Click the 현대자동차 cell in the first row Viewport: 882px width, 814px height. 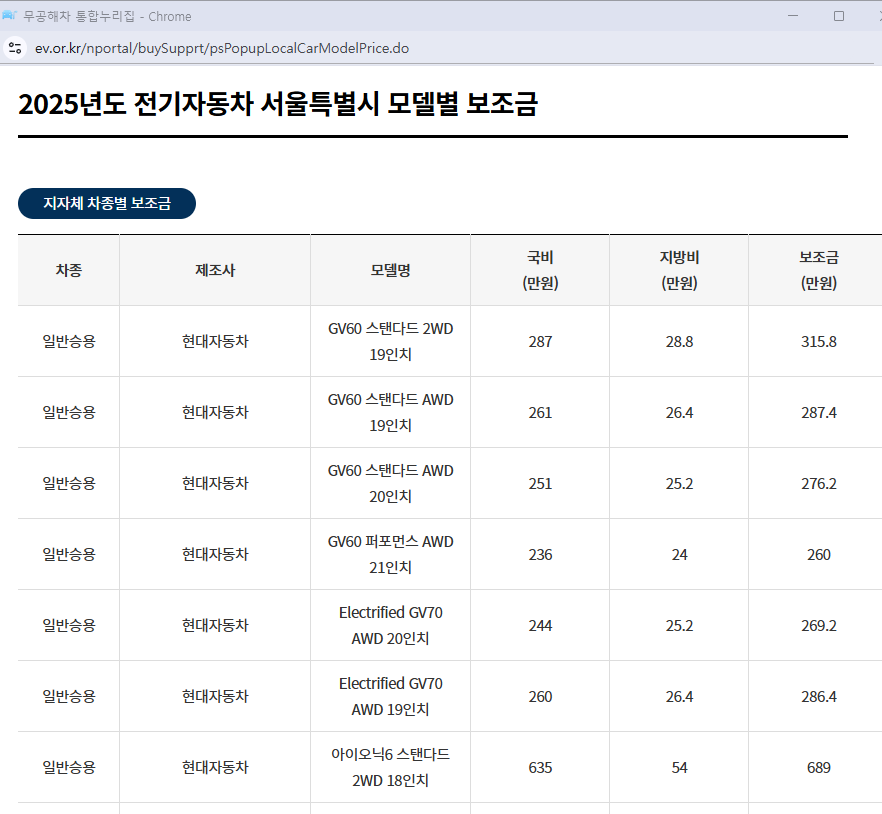(214, 340)
